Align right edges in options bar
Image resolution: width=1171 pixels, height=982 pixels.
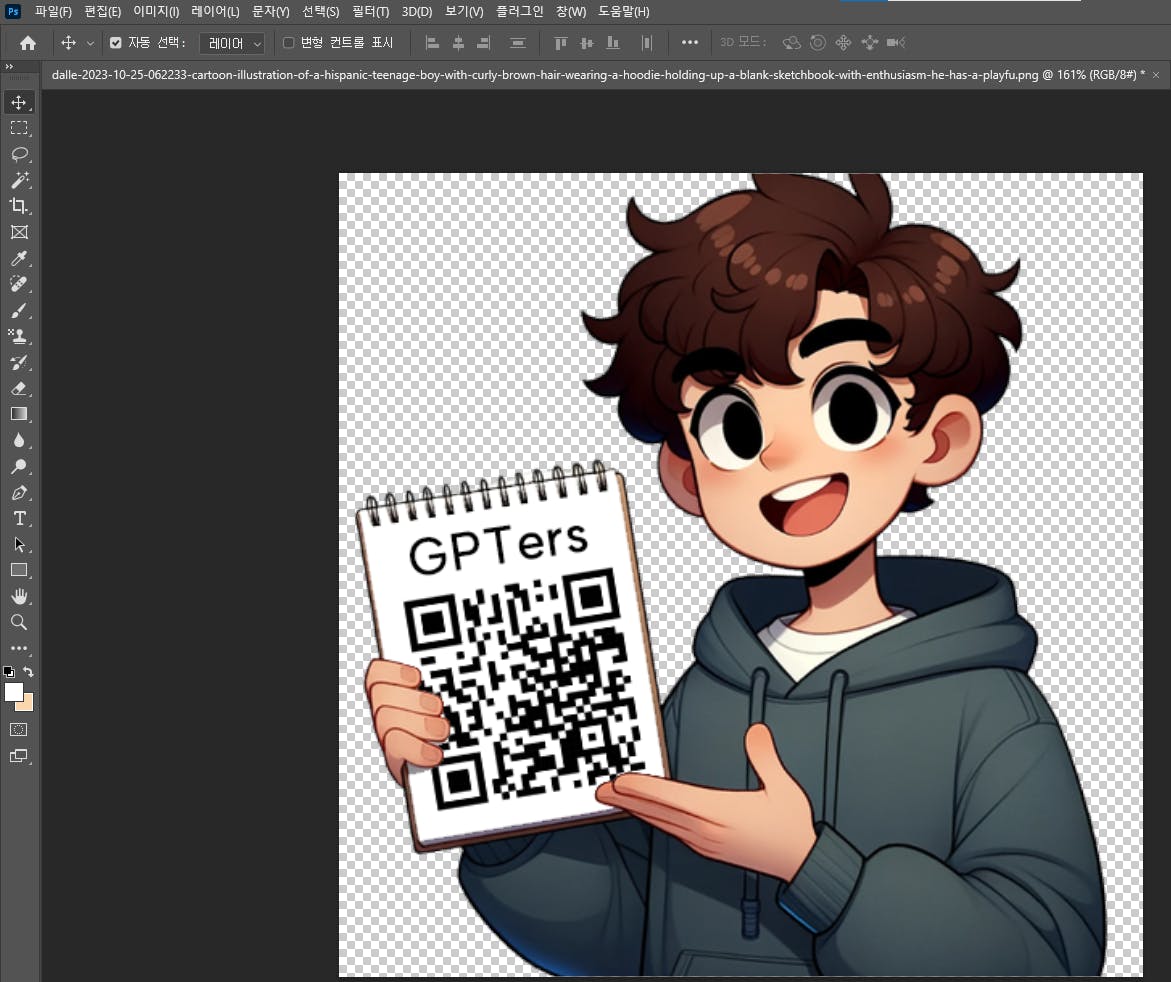[484, 43]
